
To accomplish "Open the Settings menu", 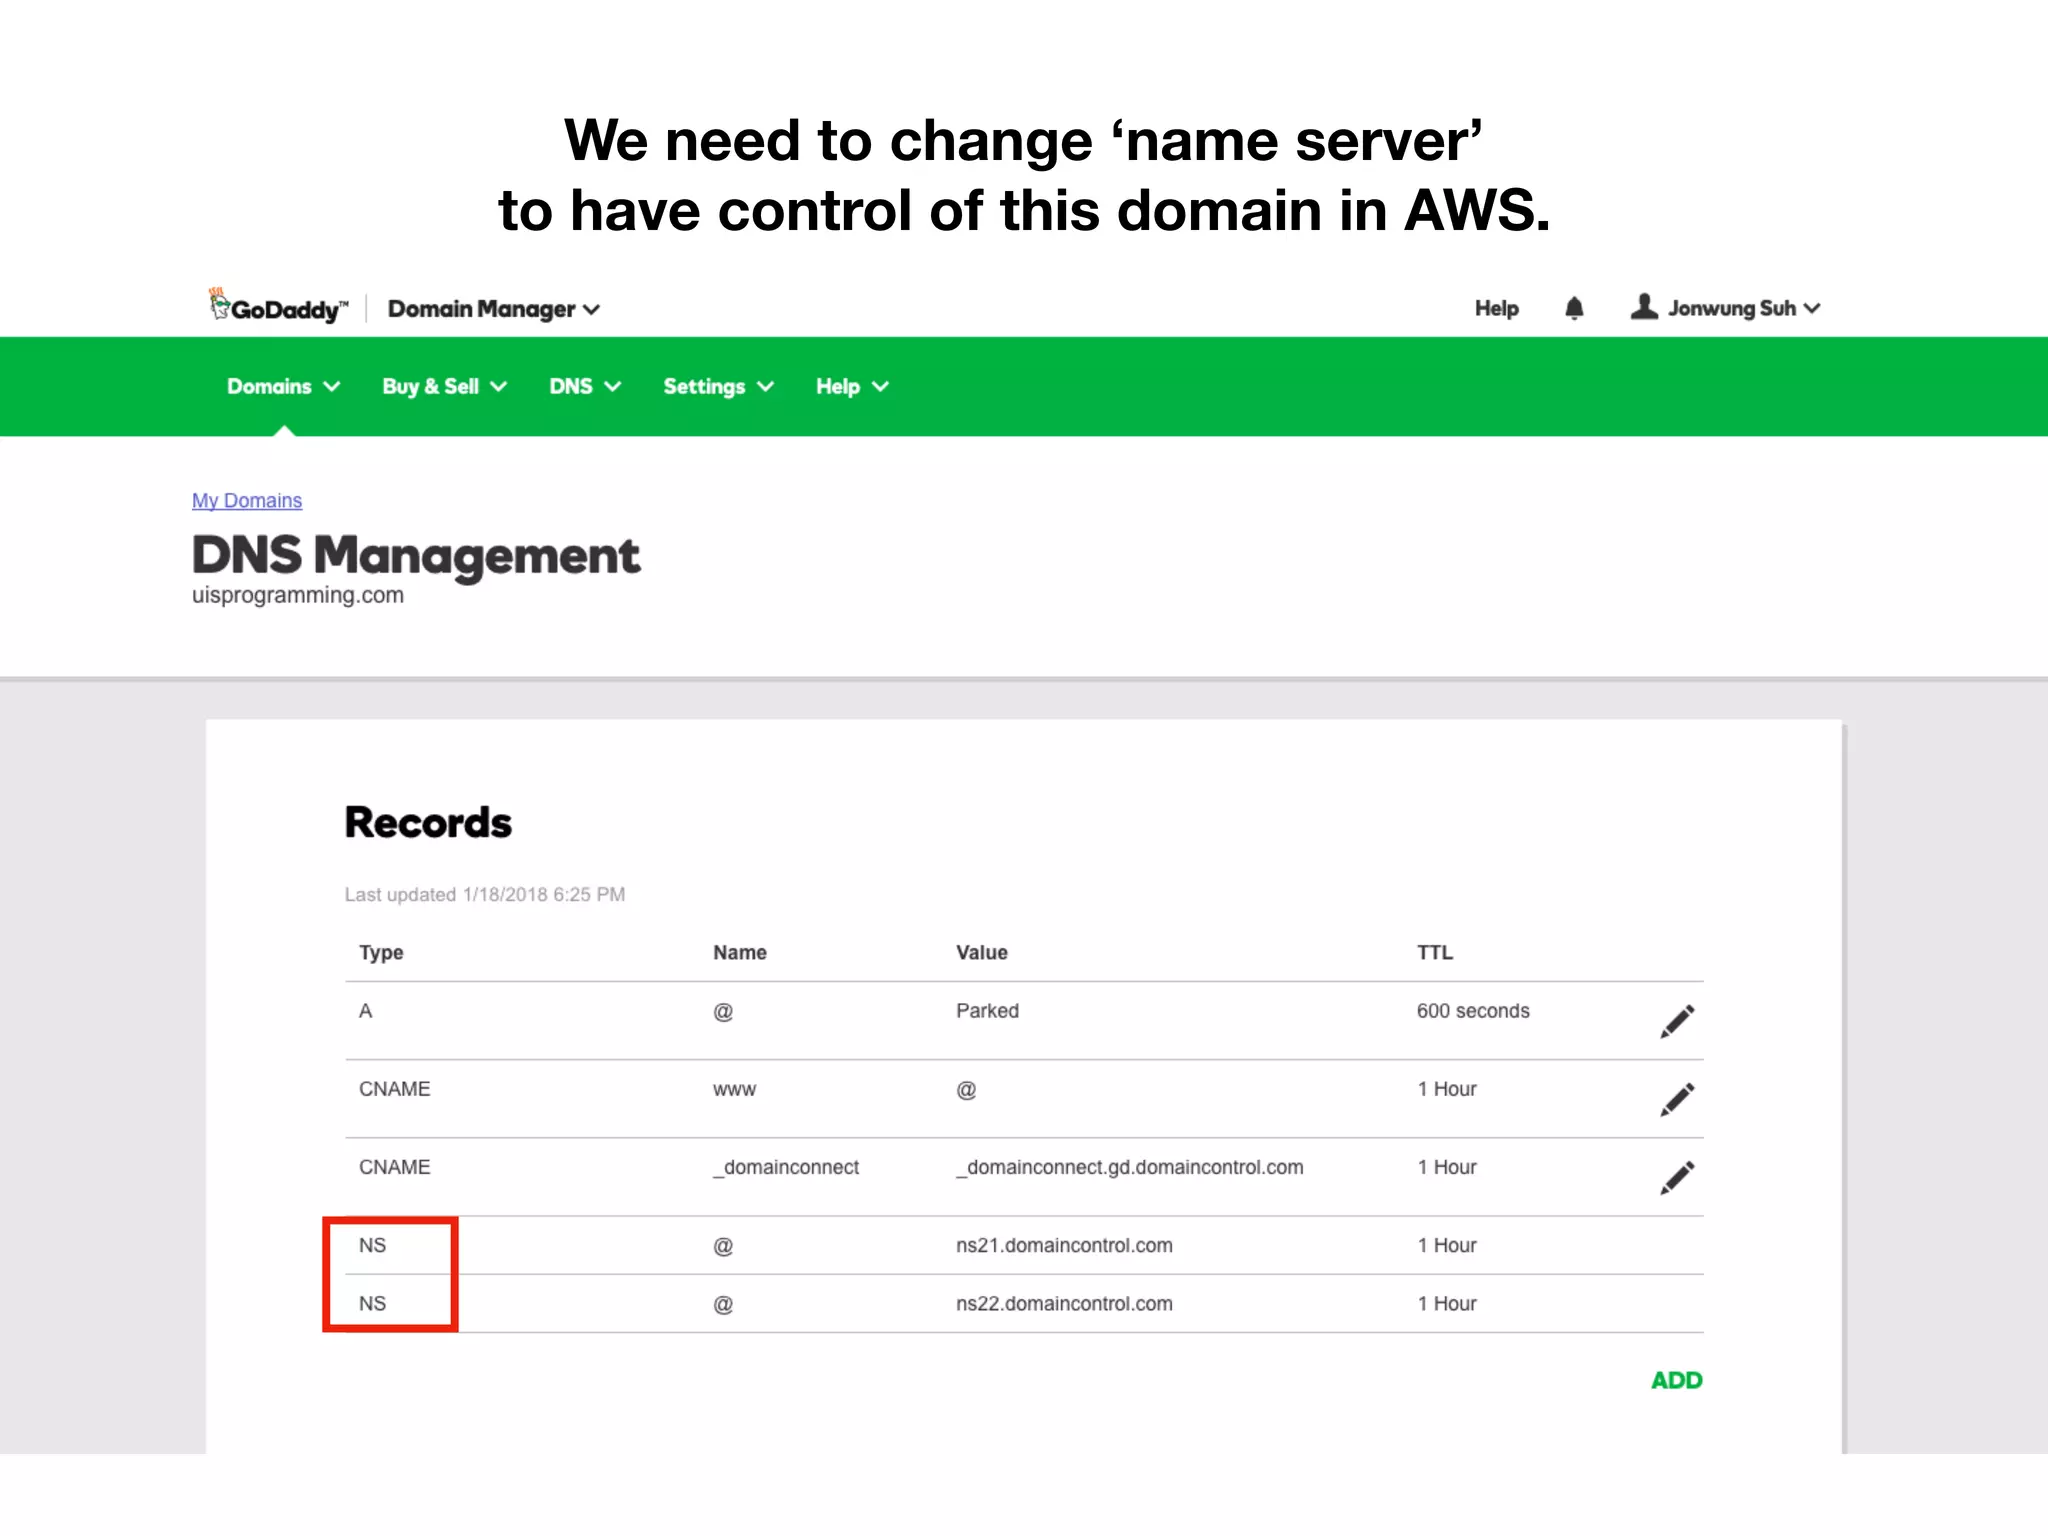I will tap(718, 387).
